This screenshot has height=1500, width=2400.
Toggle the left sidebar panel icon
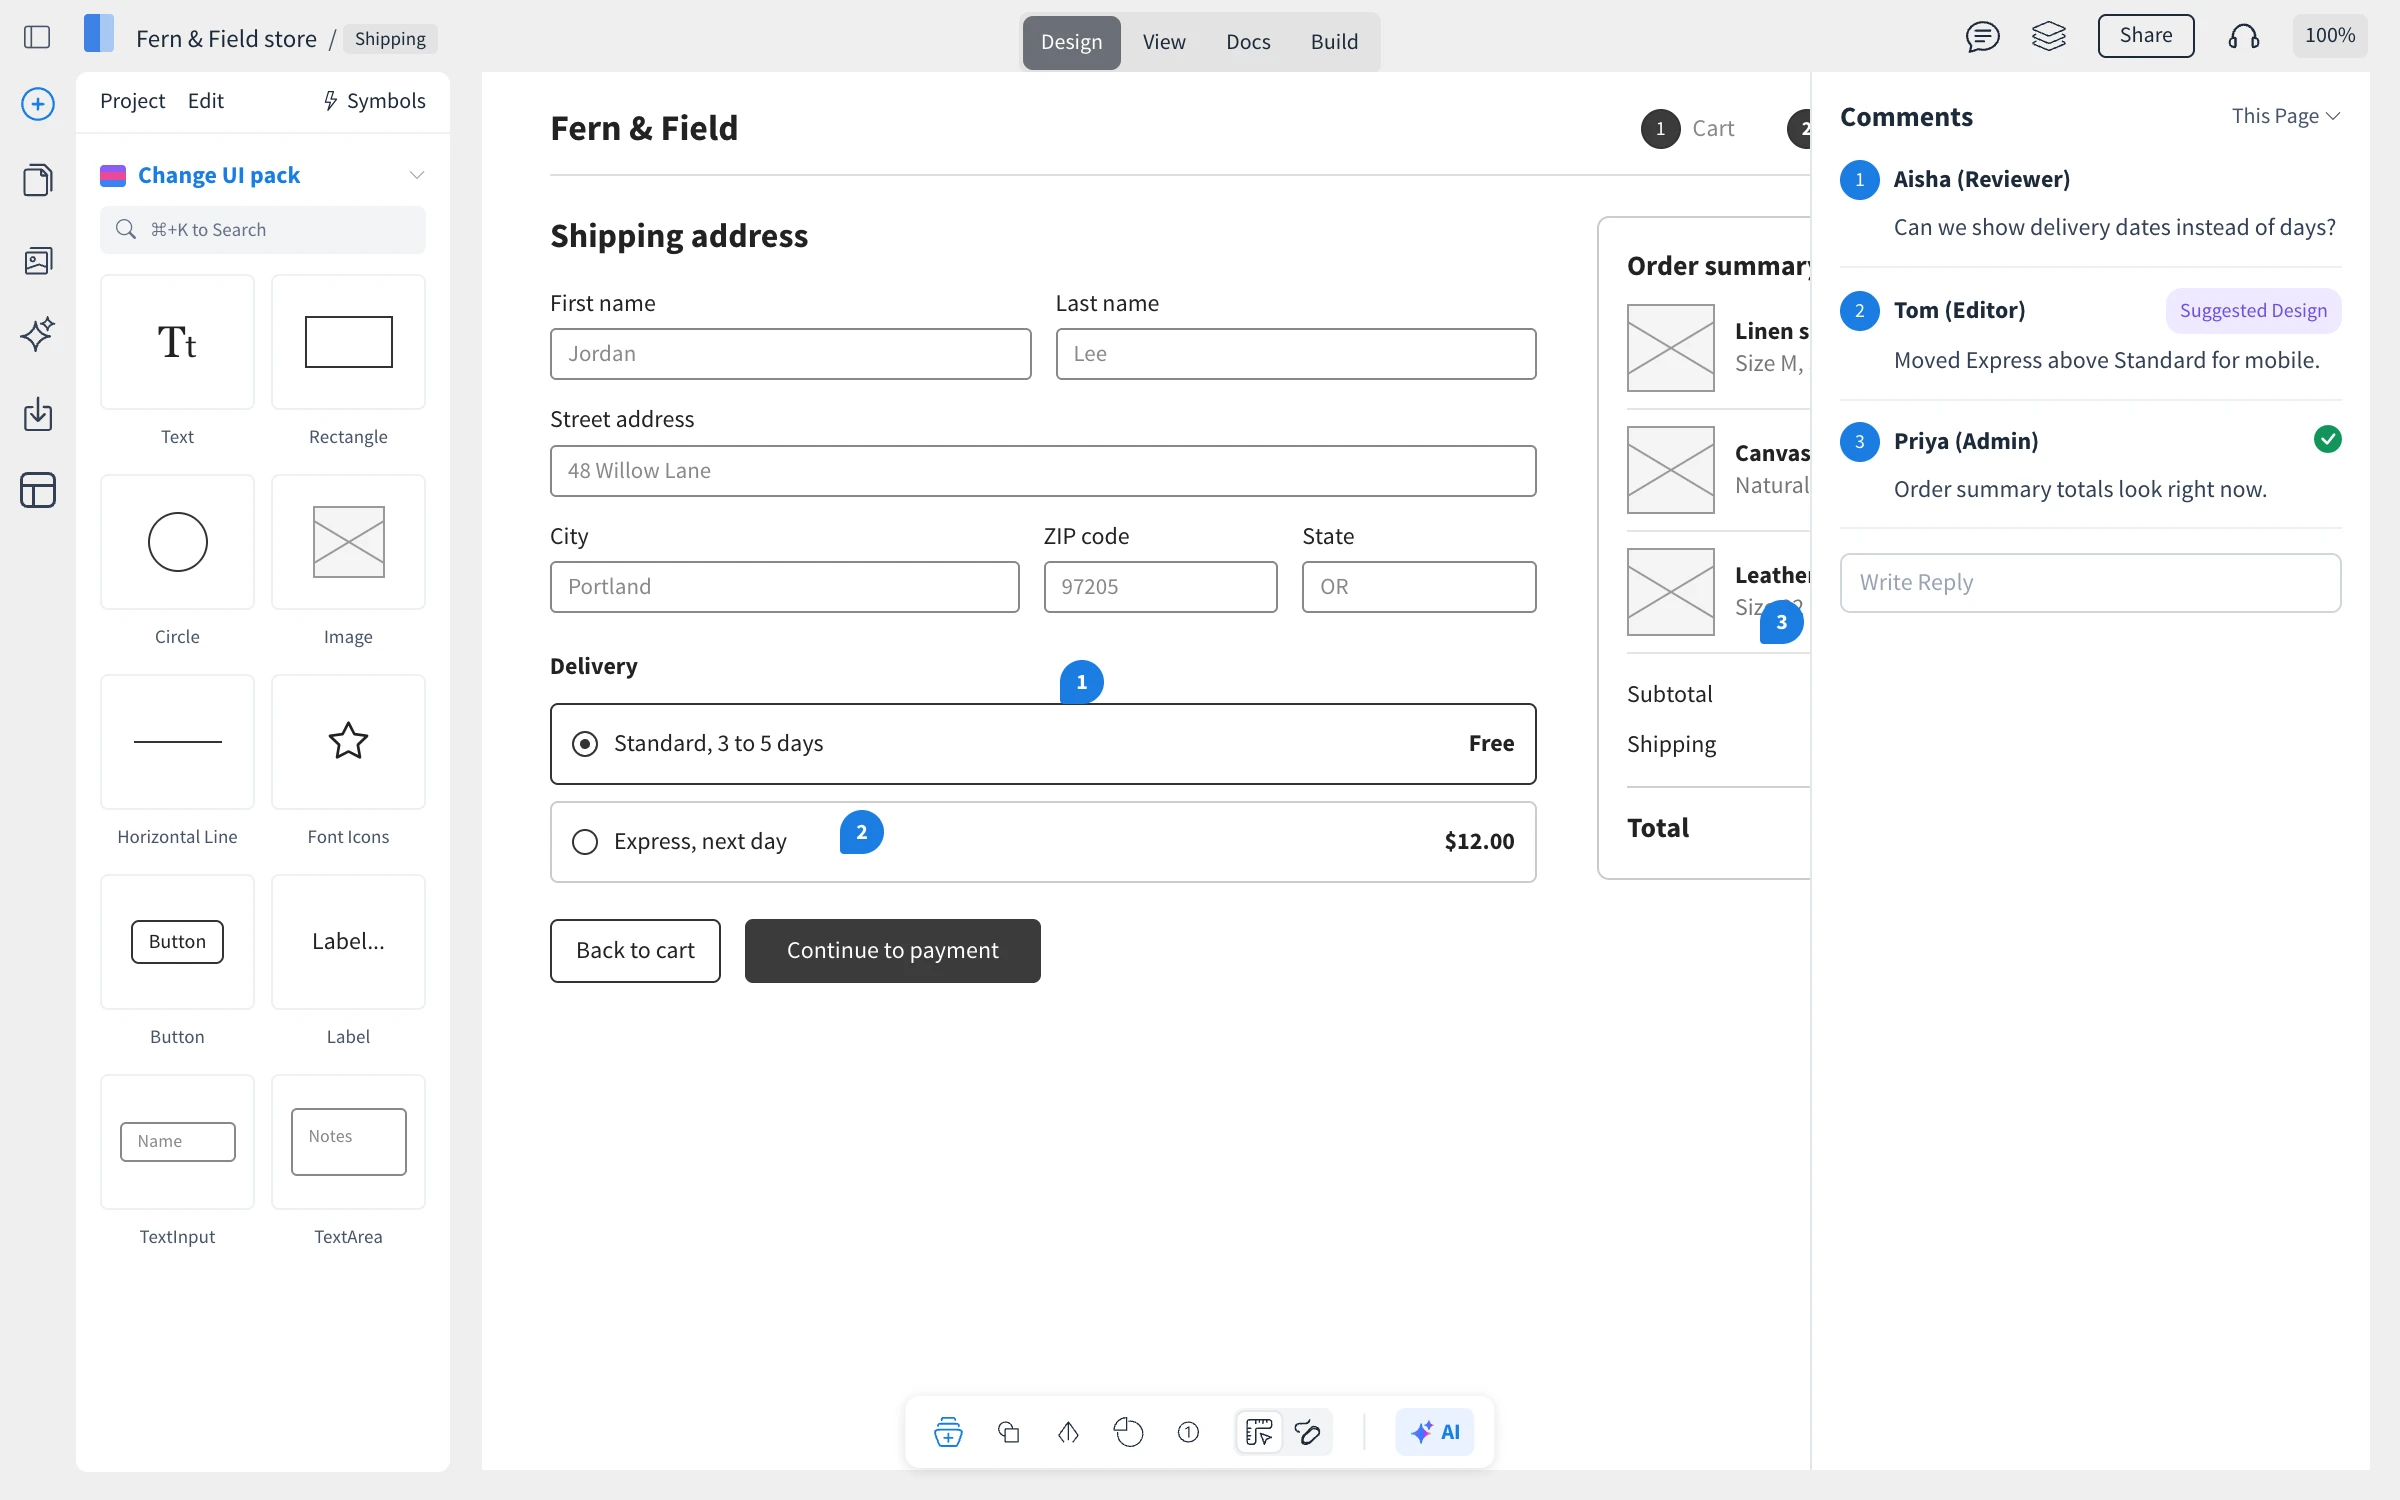click(37, 37)
